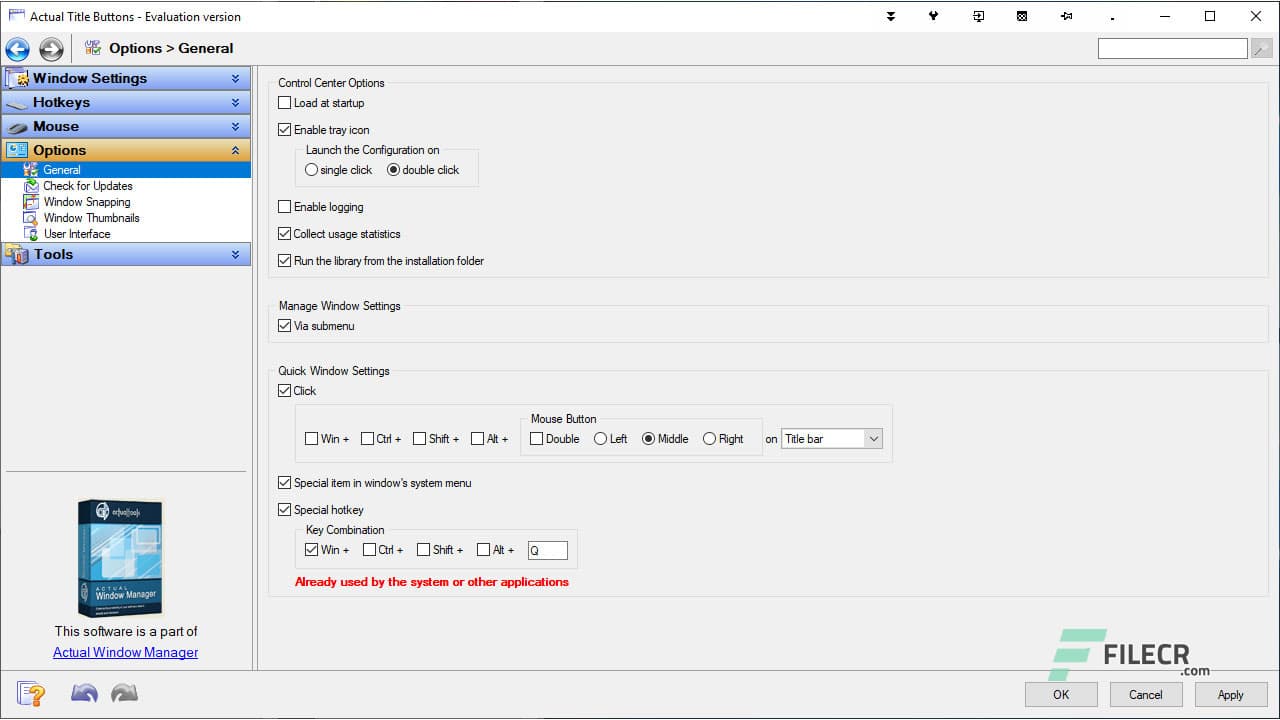
Task: Click the Forward navigation arrow
Action: (x=49, y=48)
